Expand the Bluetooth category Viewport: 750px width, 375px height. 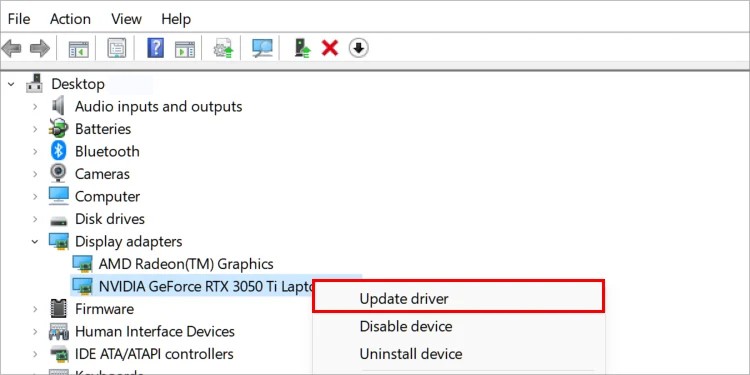click(x=35, y=152)
